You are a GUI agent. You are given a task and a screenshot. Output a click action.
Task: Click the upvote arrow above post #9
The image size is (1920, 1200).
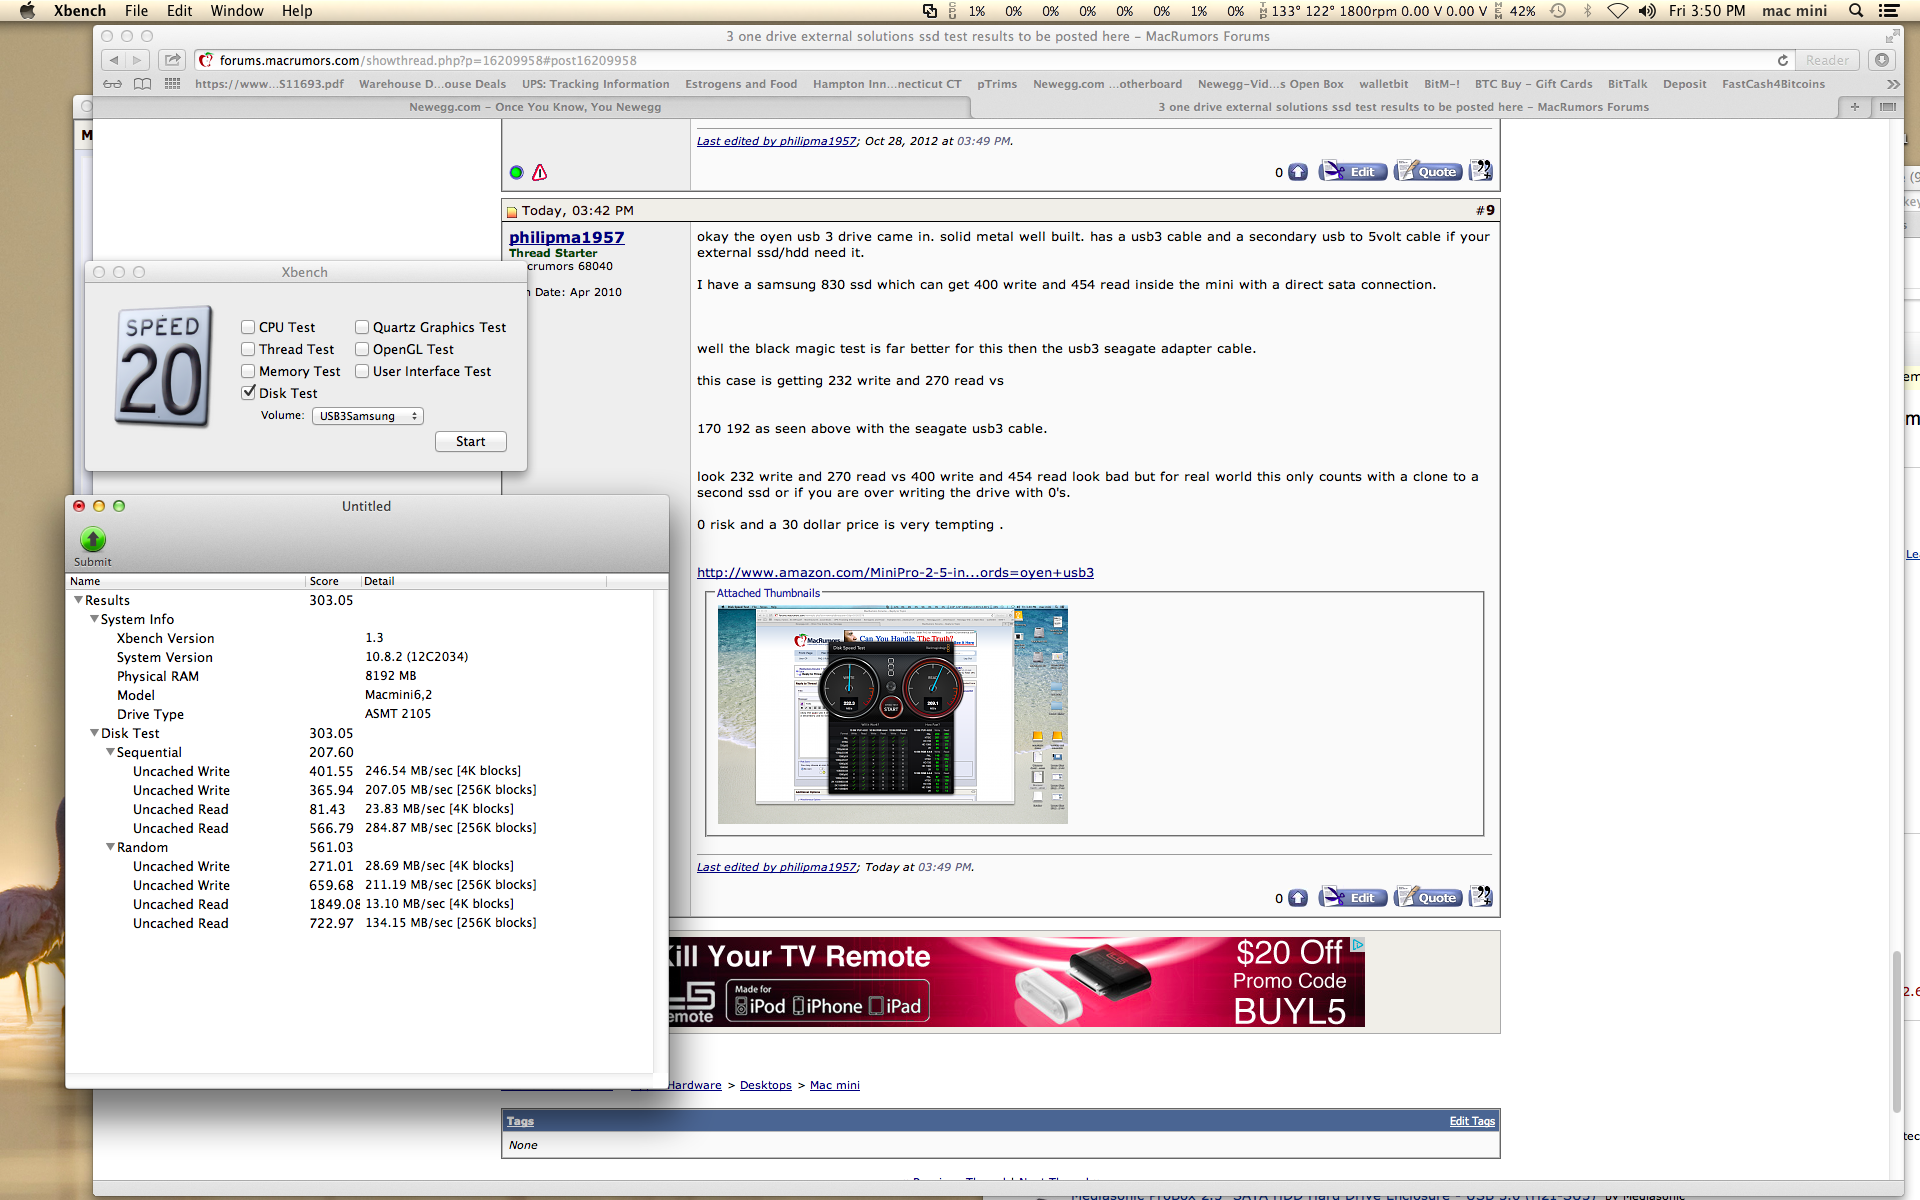coord(1298,172)
